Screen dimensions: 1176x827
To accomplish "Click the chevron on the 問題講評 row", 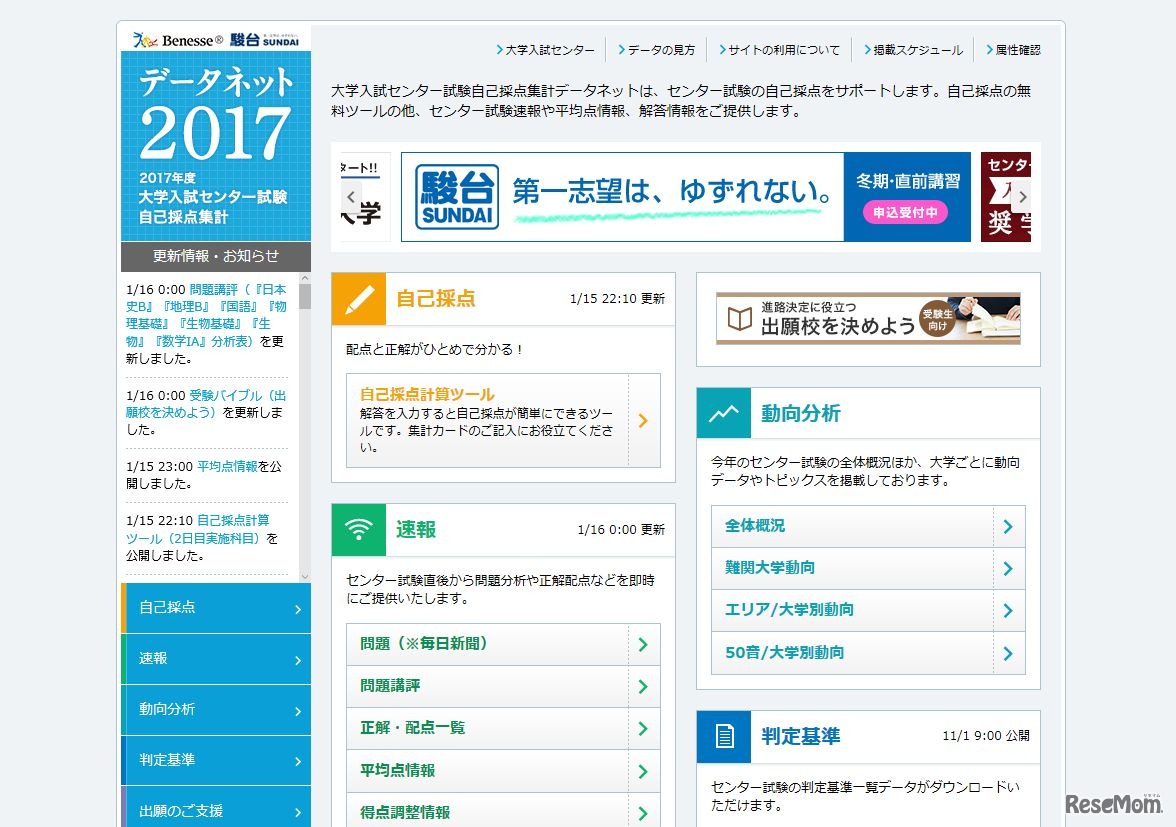I will (x=644, y=686).
